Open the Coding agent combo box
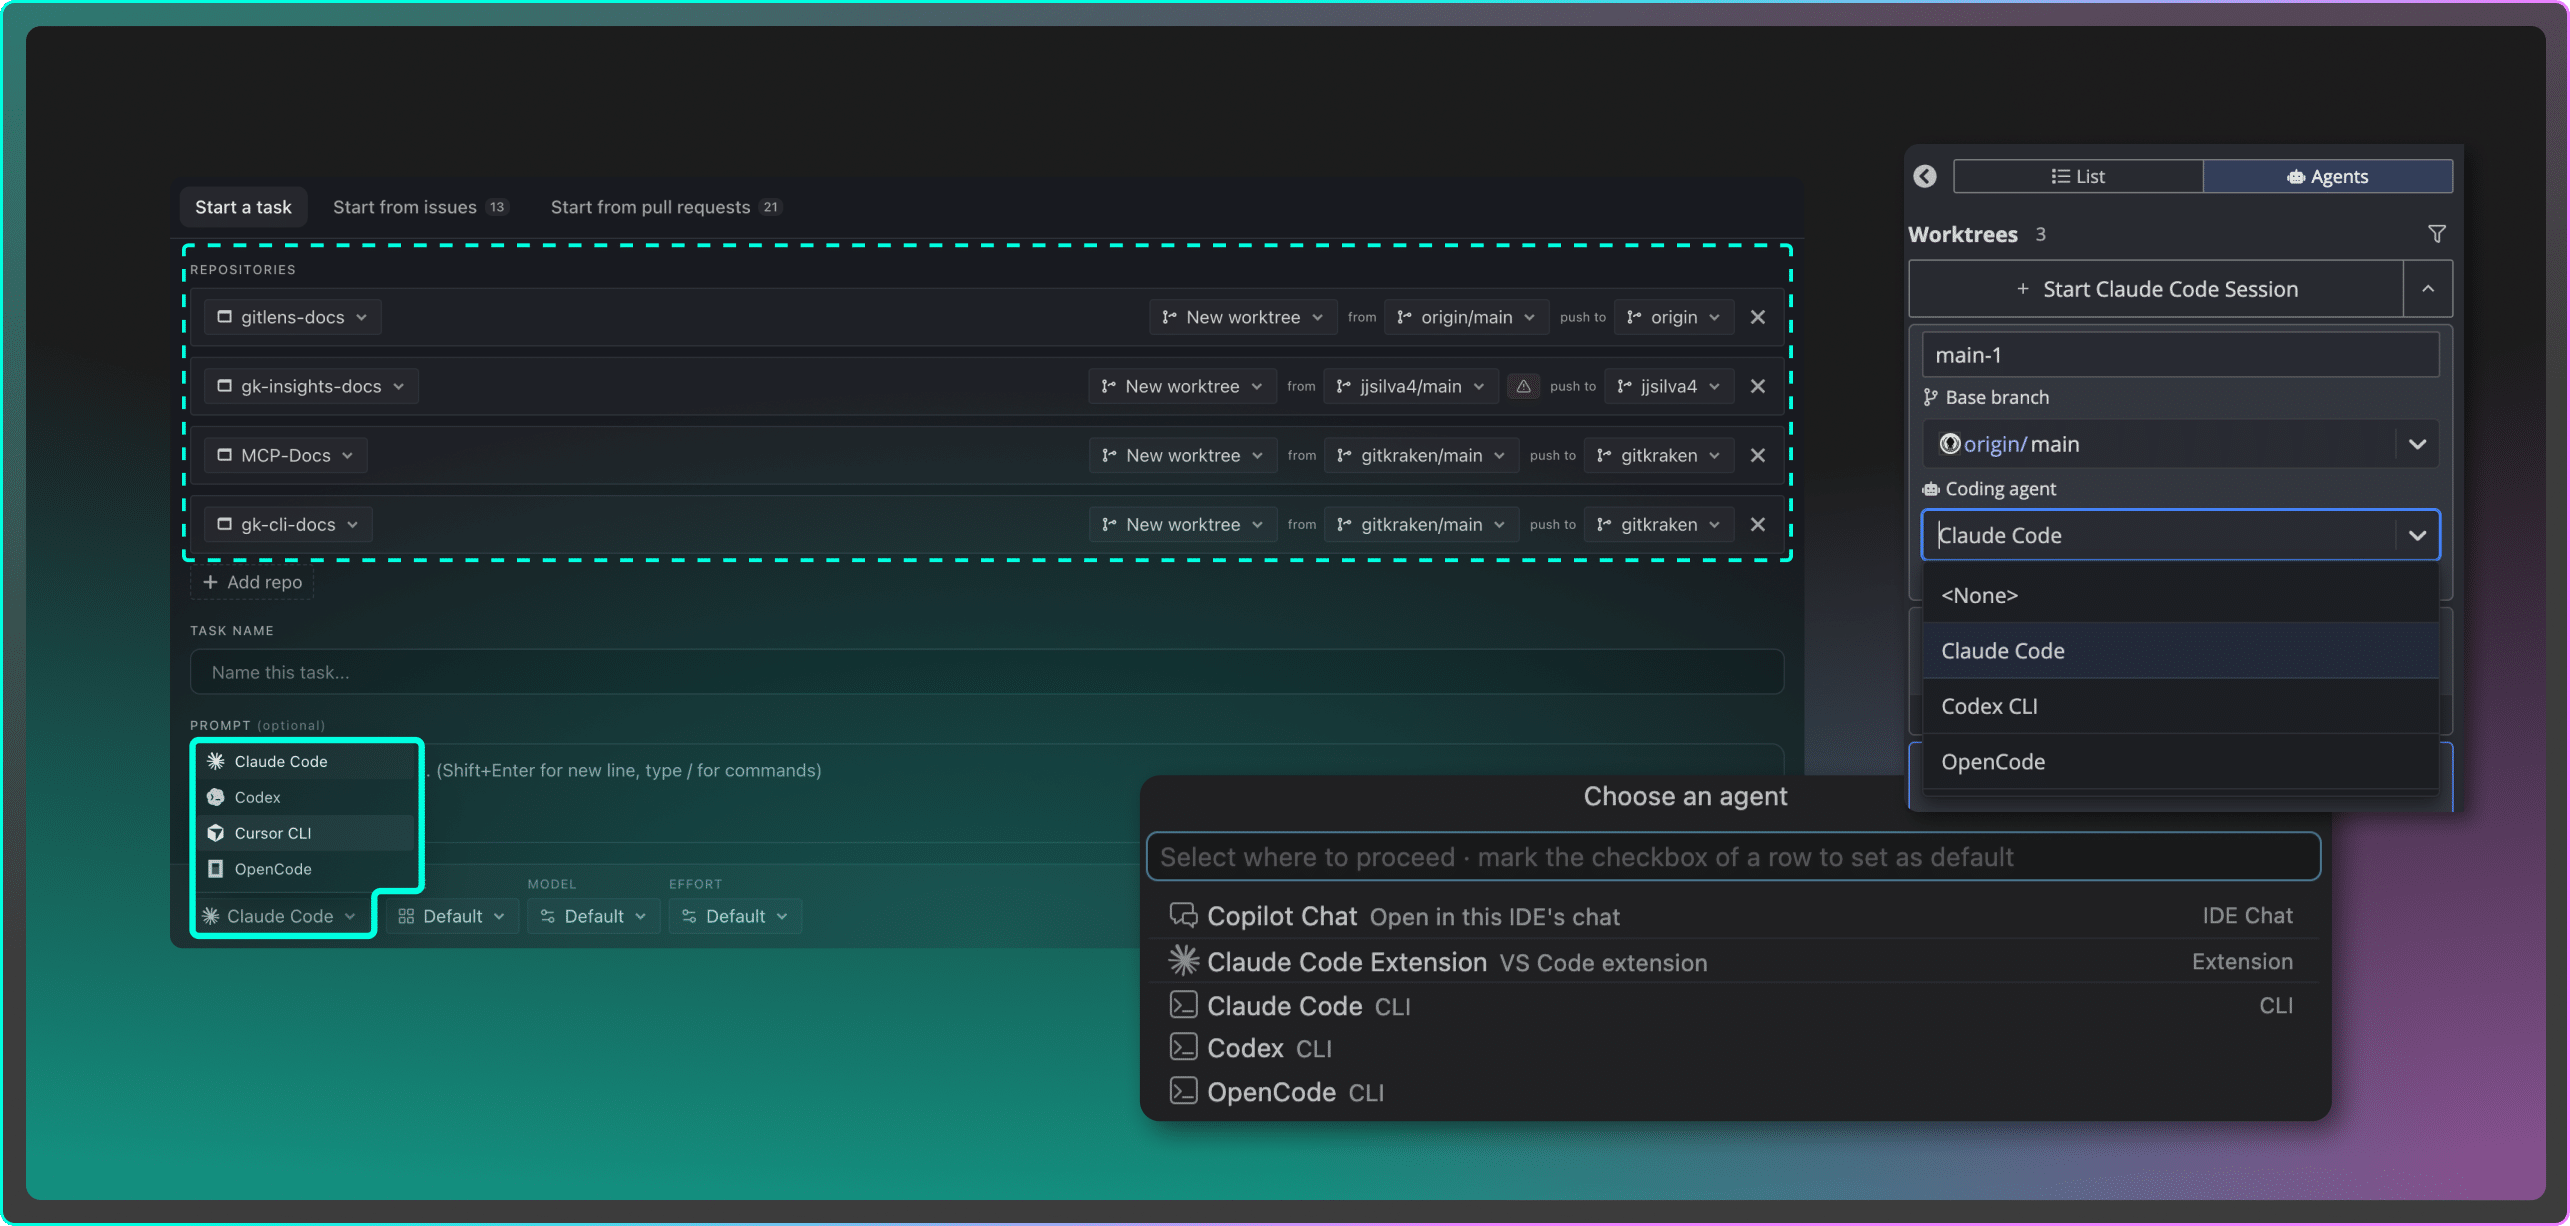 point(2180,535)
